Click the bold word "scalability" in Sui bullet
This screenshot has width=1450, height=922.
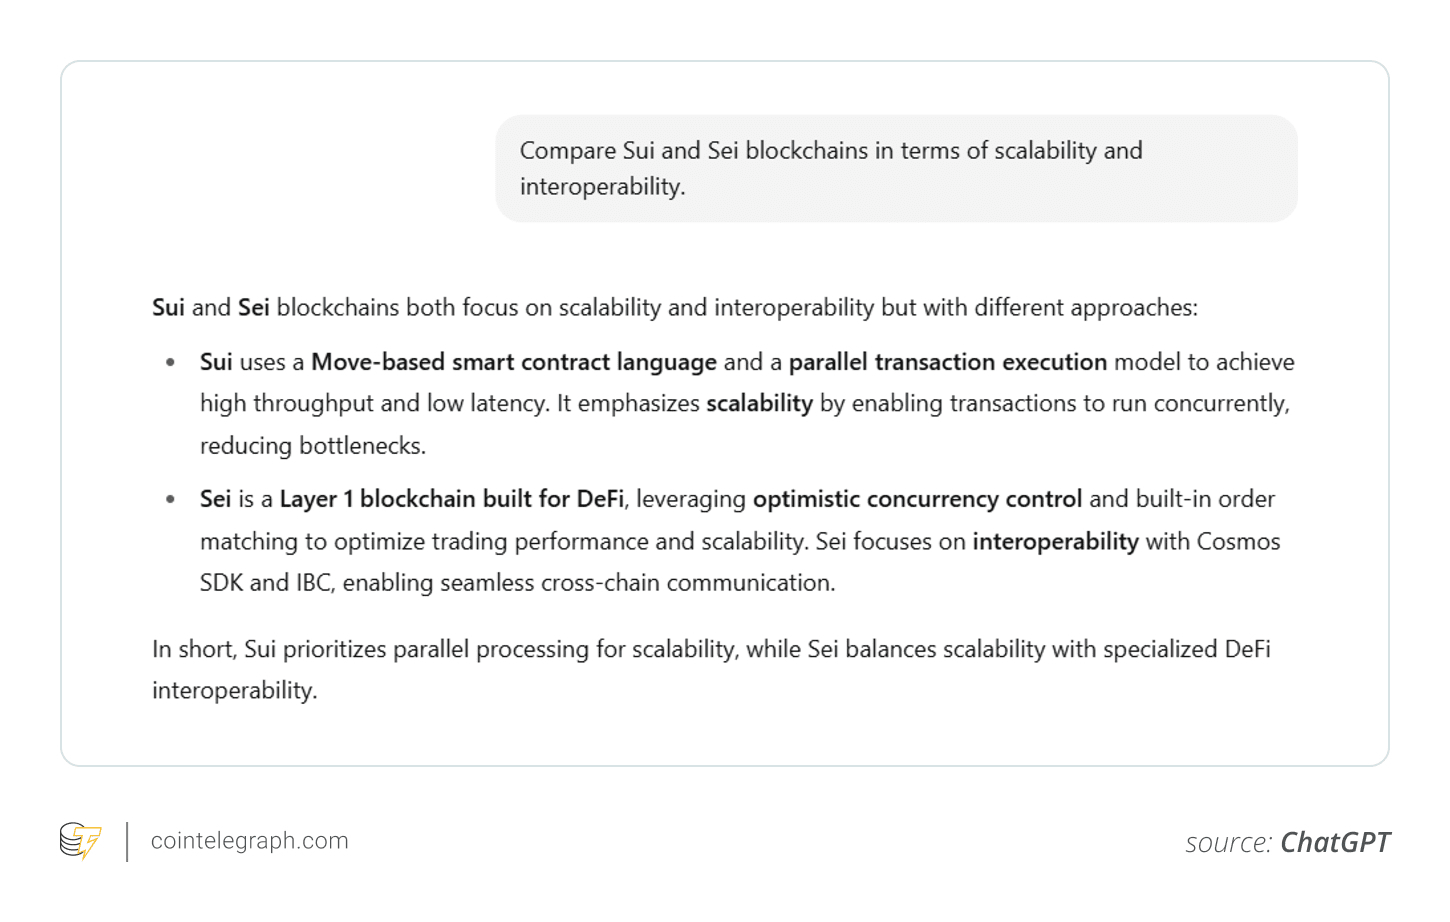[x=759, y=404]
